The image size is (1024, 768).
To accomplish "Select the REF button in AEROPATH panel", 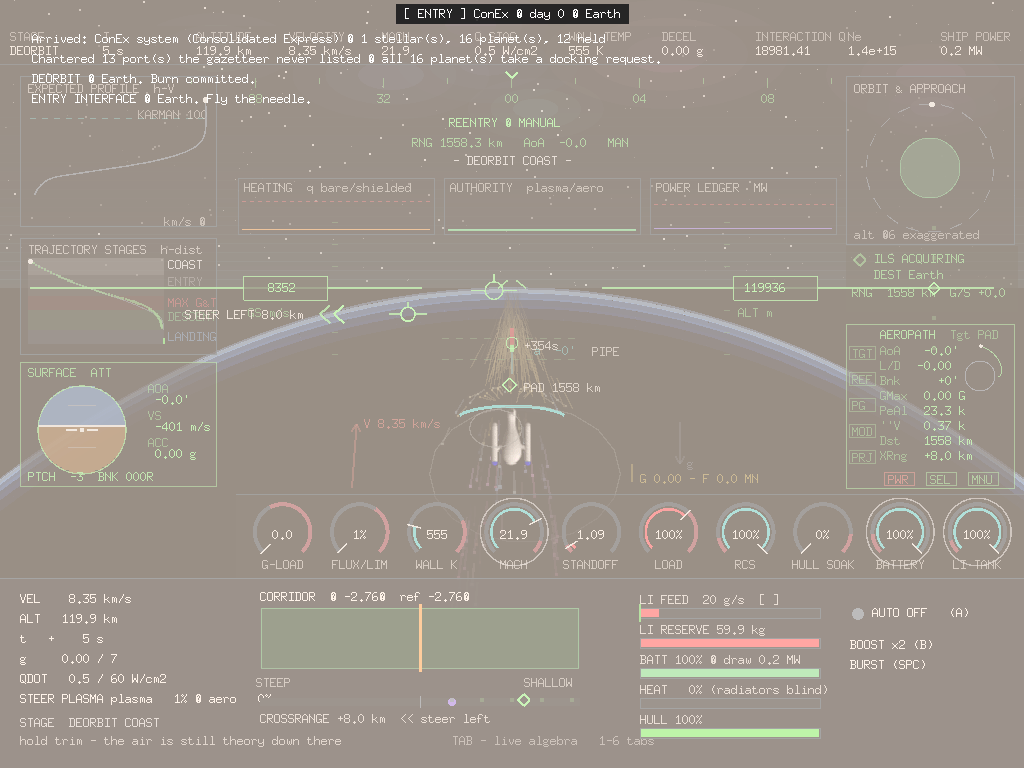I will coord(862,379).
